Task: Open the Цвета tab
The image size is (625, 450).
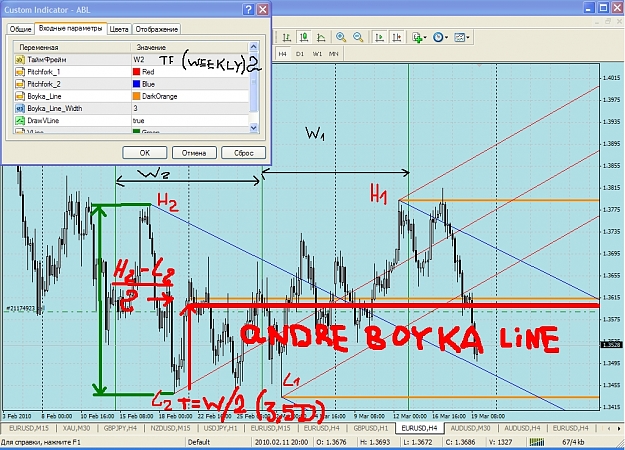Action: pyautogui.click(x=119, y=29)
